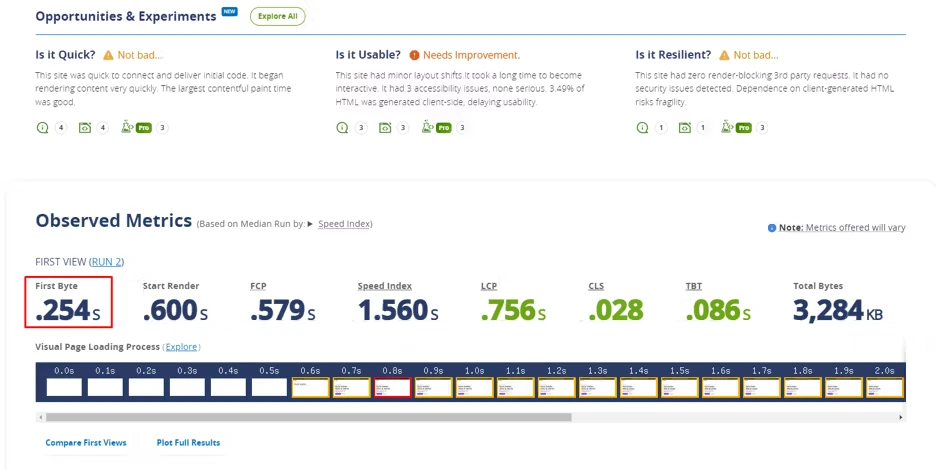Click the blue info icon beside Note
This screenshot has height=470, width=936.
(x=771, y=228)
